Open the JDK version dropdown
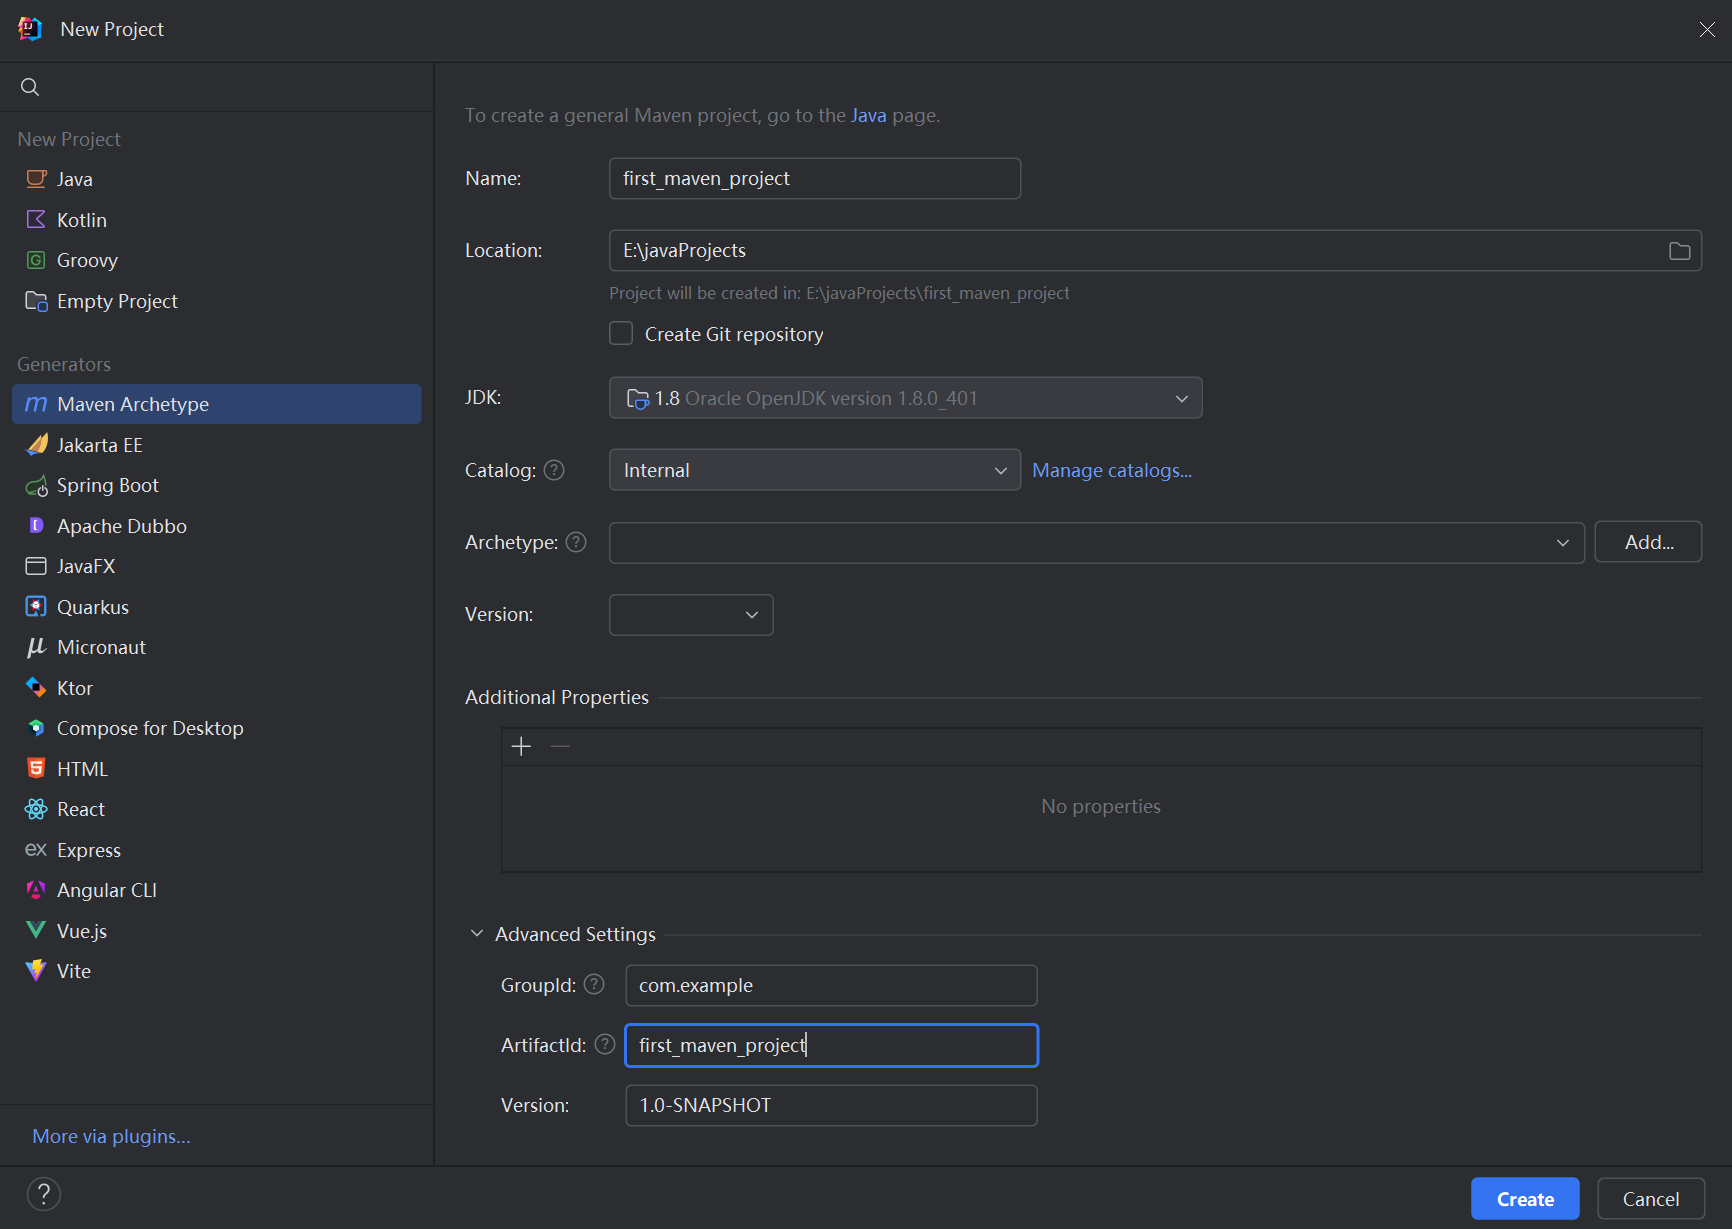The height and width of the screenshot is (1229, 1732). tap(905, 398)
